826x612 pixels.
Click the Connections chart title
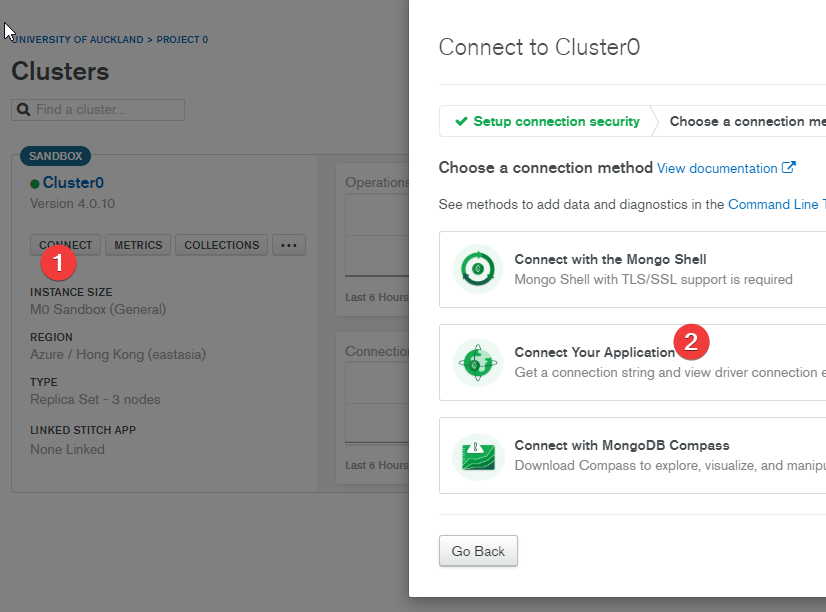pos(377,351)
